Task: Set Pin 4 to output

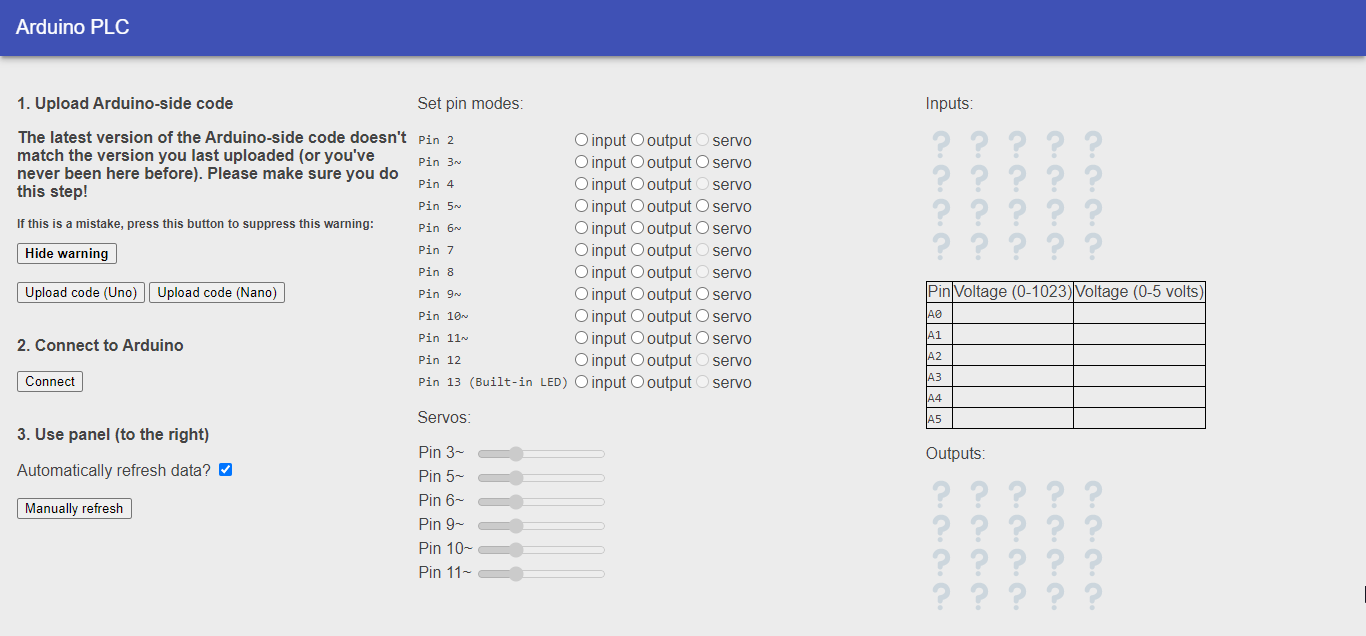Action: tap(637, 184)
